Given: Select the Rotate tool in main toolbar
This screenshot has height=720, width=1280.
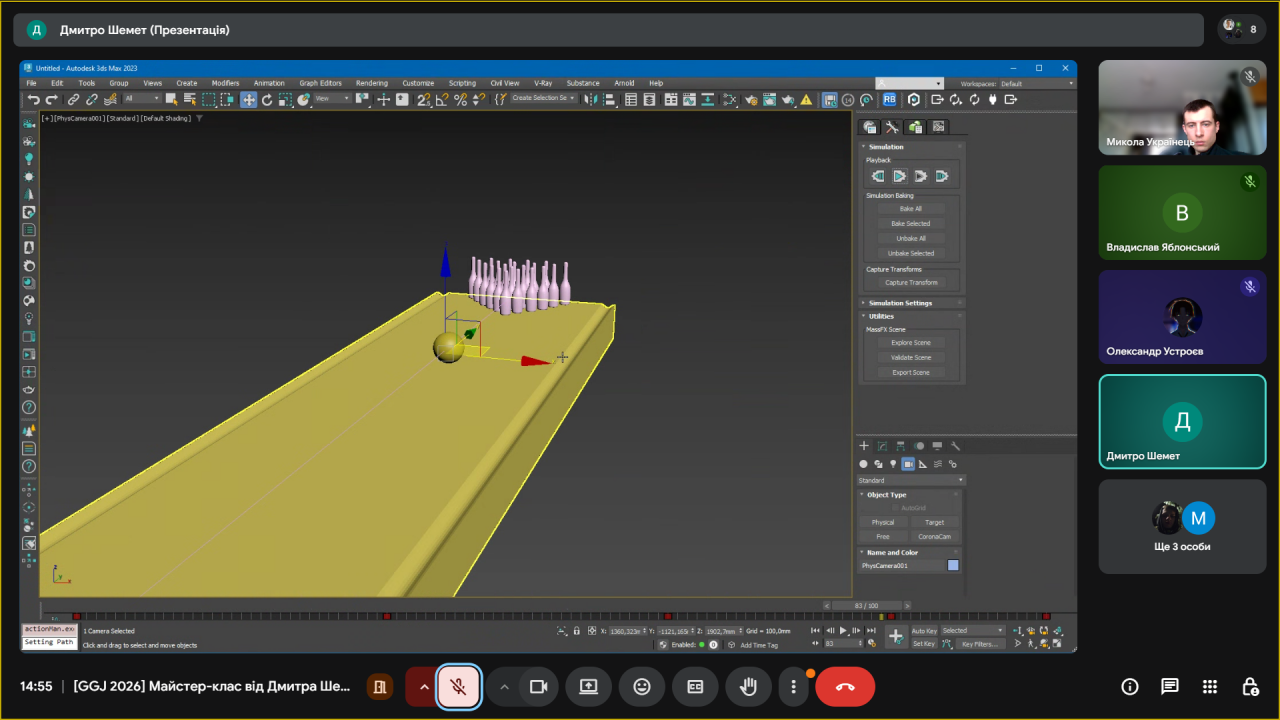Looking at the screenshot, I should point(267,99).
